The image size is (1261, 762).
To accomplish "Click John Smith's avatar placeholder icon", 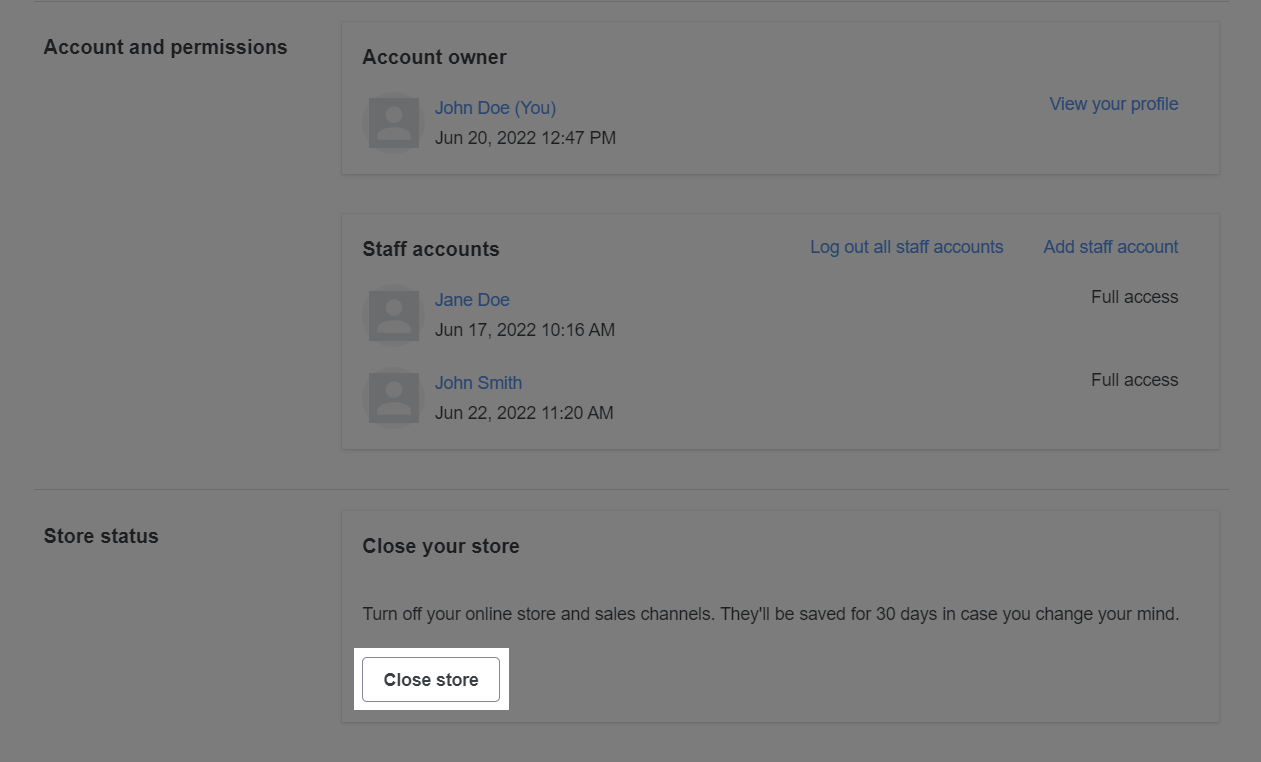I will [x=394, y=398].
